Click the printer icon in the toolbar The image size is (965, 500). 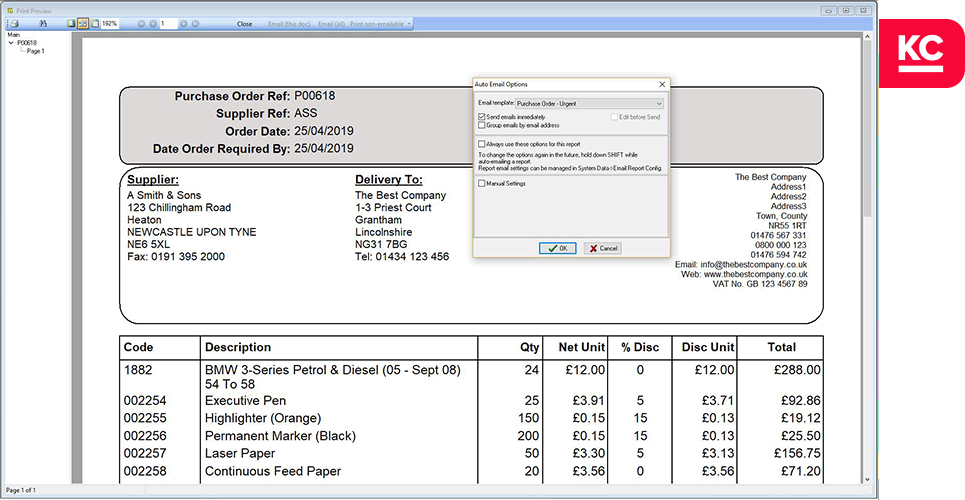[14, 23]
